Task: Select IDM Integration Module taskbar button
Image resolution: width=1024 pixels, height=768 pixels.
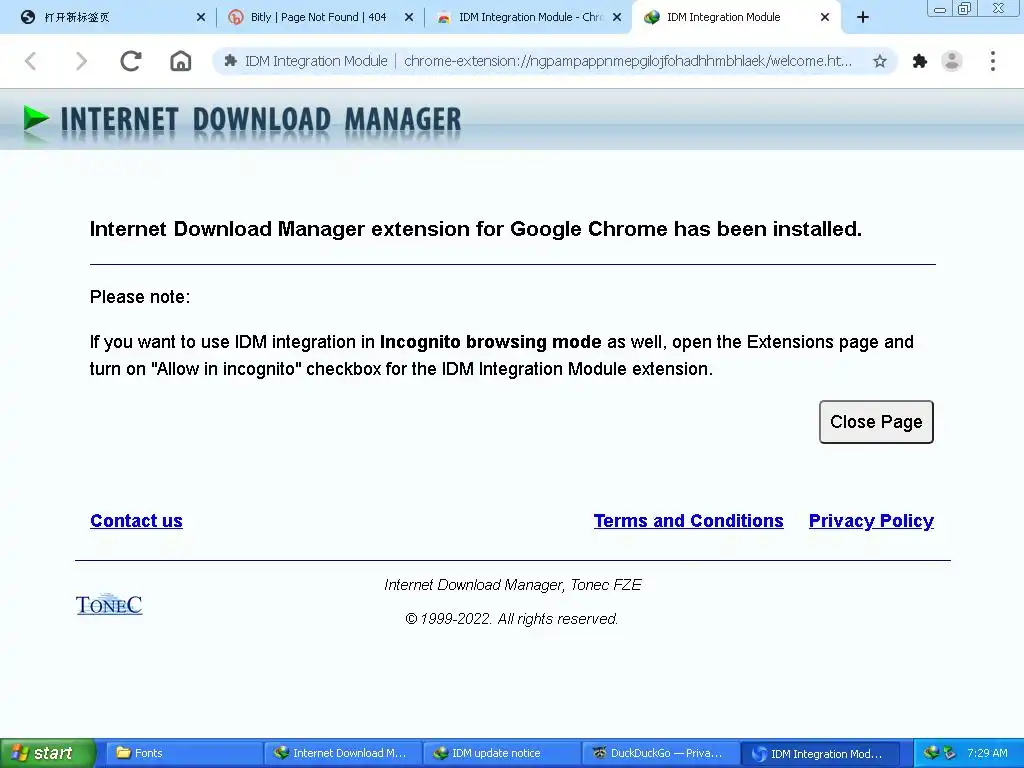Action: 820,754
